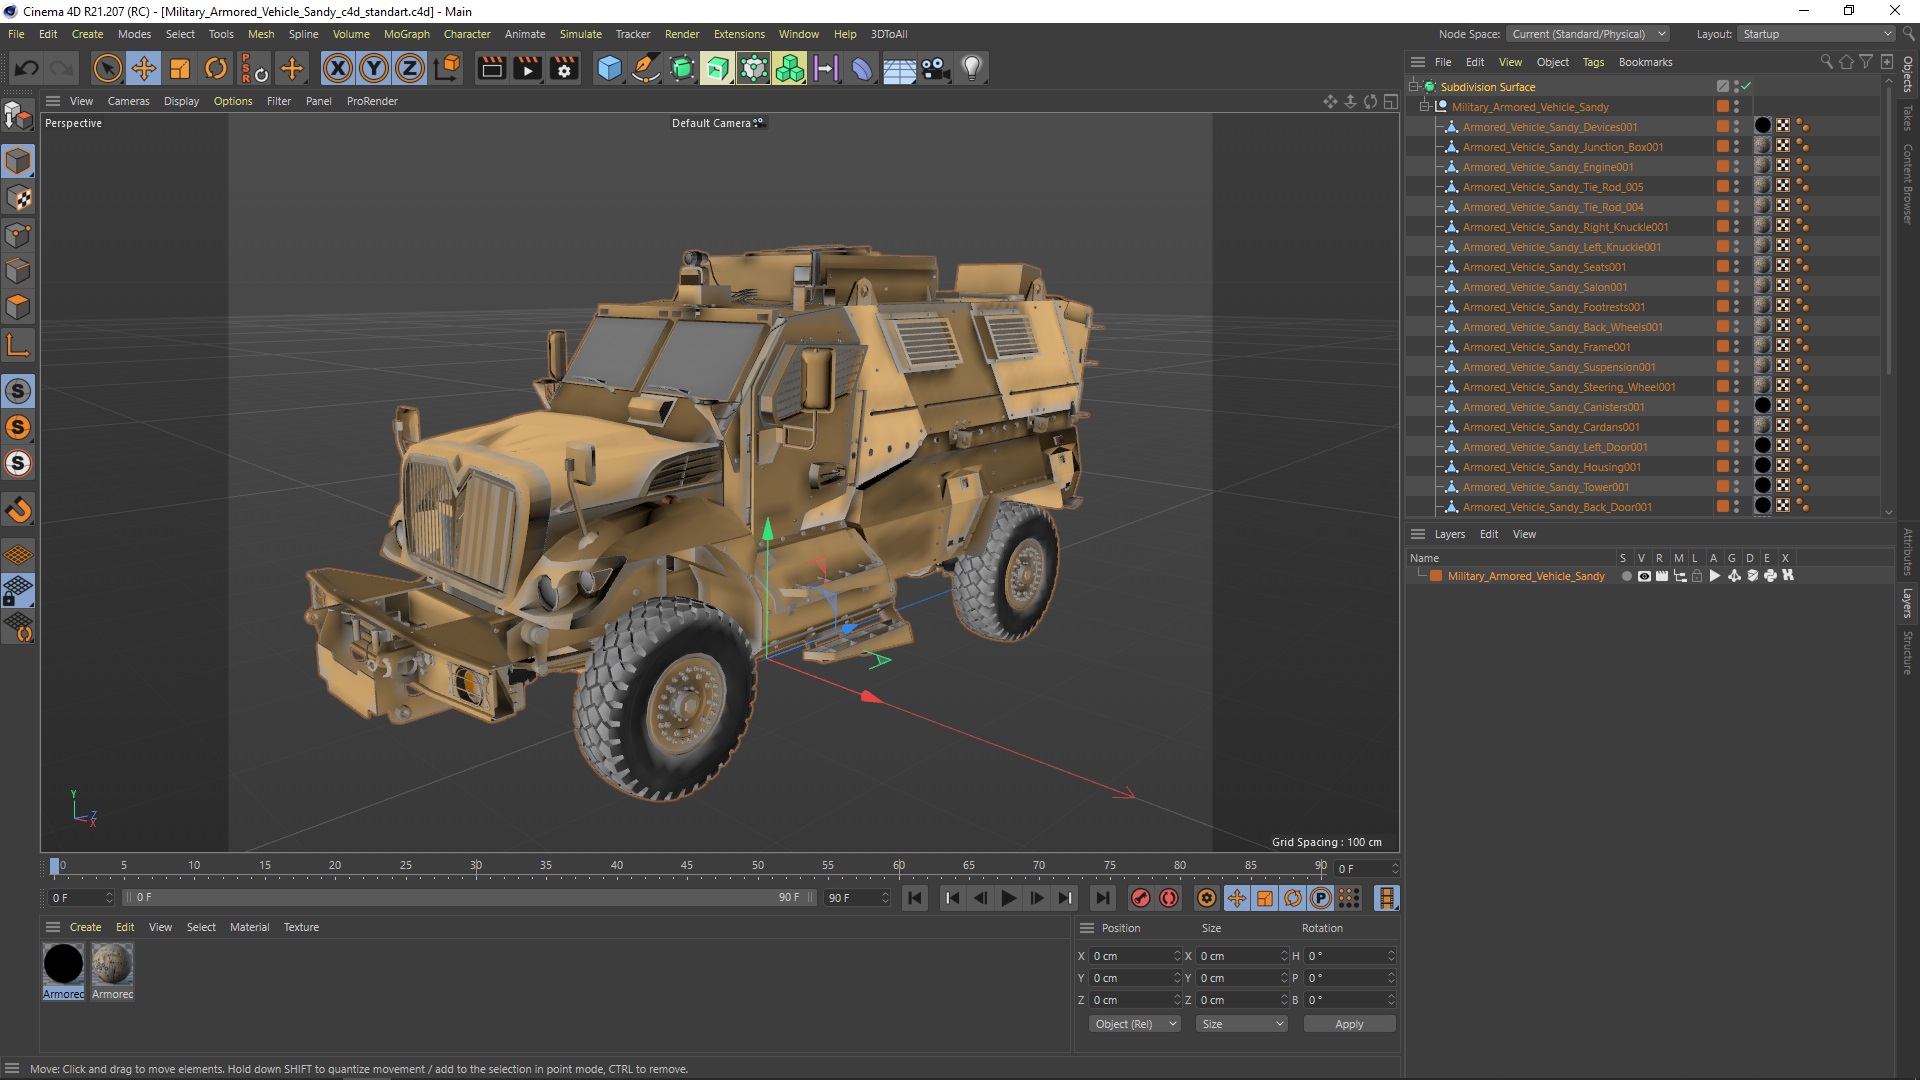
Task: Select the black Armored material swatch
Action: (x=63, y=965)
